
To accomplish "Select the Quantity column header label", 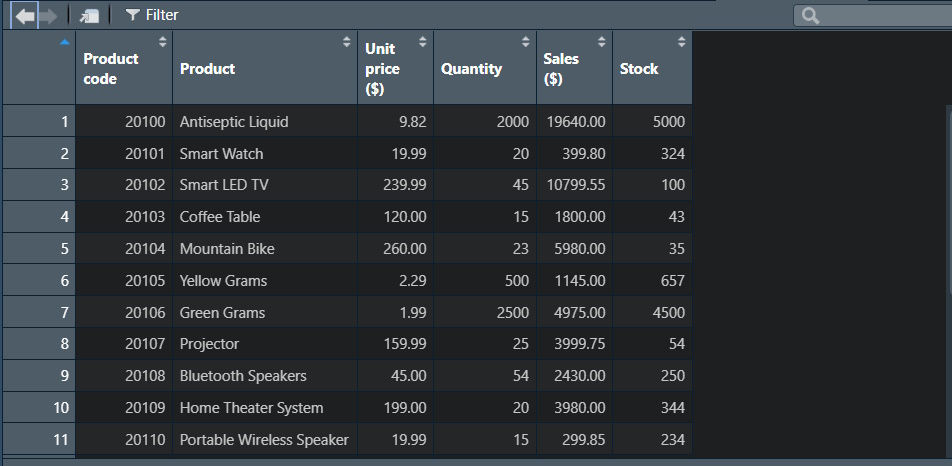I will (471, 69).
